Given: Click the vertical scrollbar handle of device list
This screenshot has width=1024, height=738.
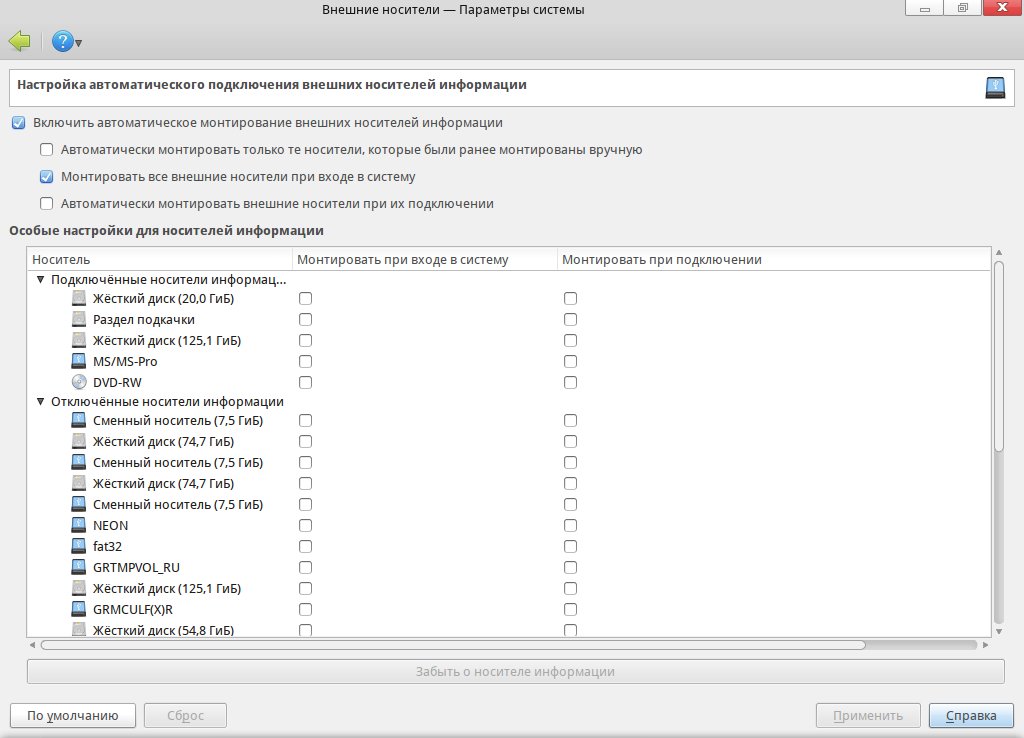Looking at the screenshot, I should 999,356.
